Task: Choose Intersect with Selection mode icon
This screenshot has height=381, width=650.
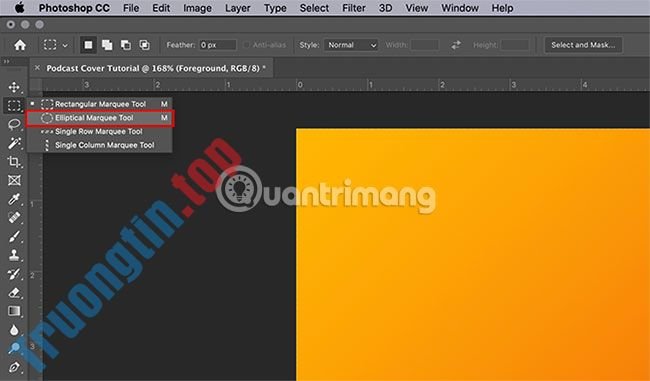Action: (144, 45)
